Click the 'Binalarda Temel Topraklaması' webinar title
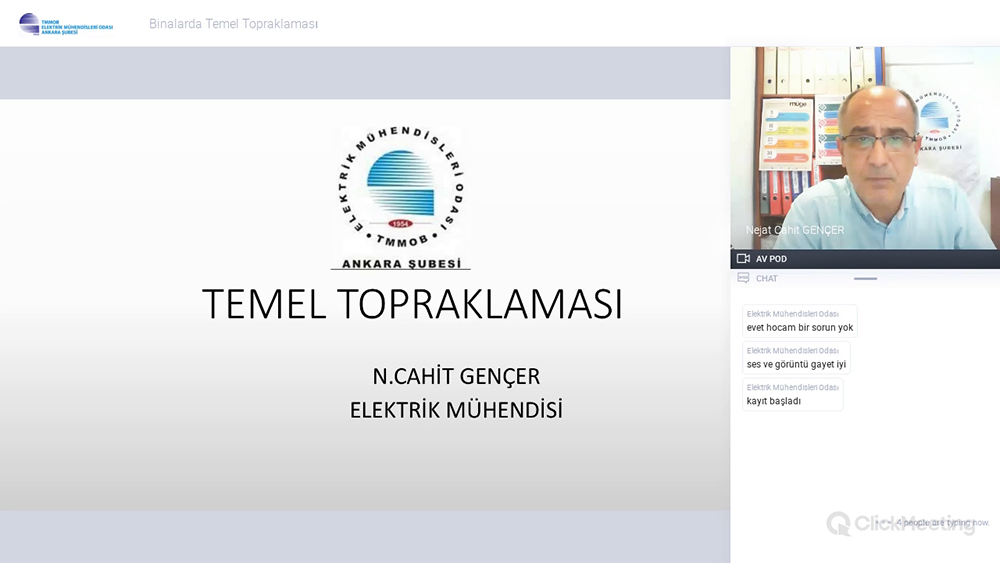 coord(233,24)
